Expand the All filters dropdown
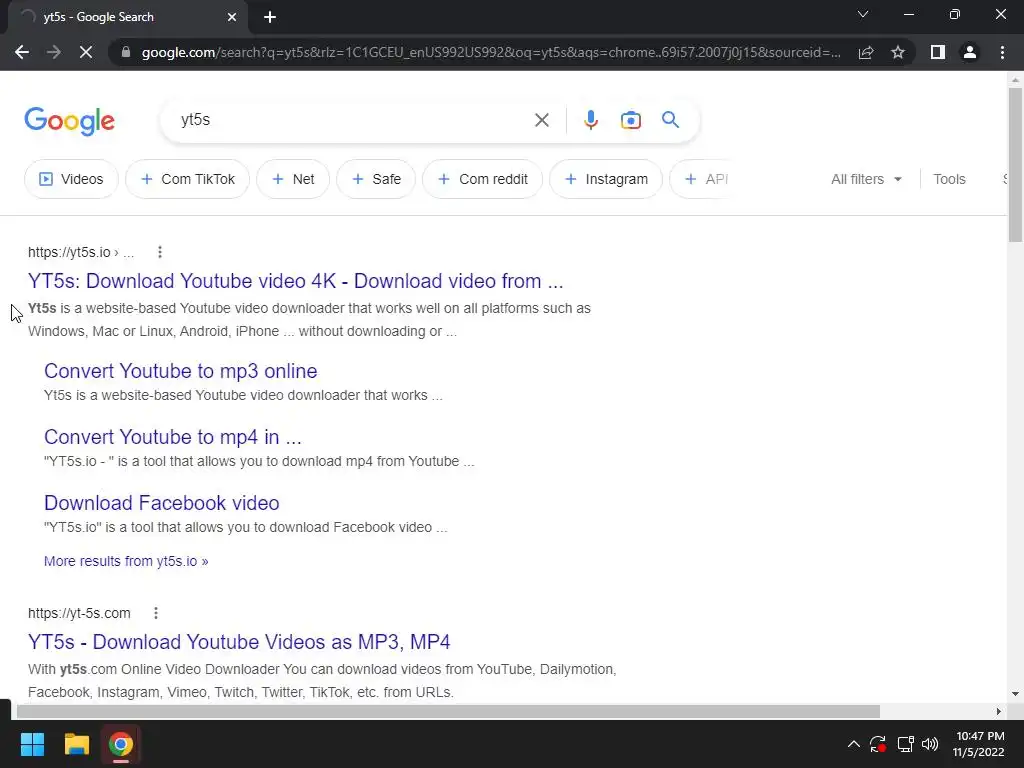The height and width of the screenshot is (768, 1024). [867, 179]
